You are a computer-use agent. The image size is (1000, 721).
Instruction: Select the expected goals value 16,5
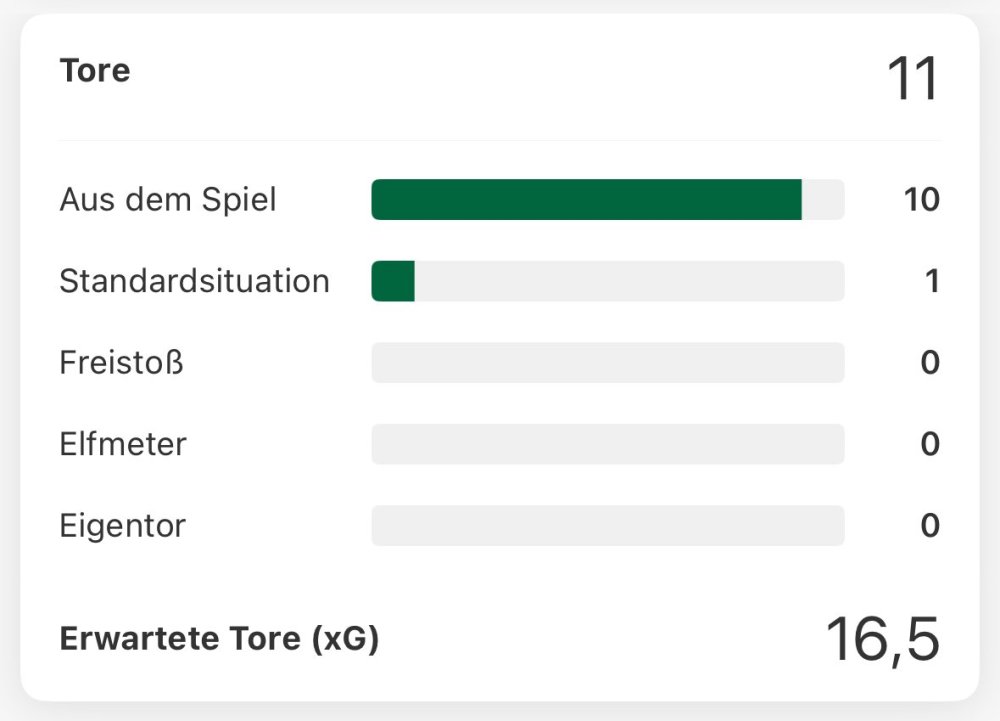882,639
